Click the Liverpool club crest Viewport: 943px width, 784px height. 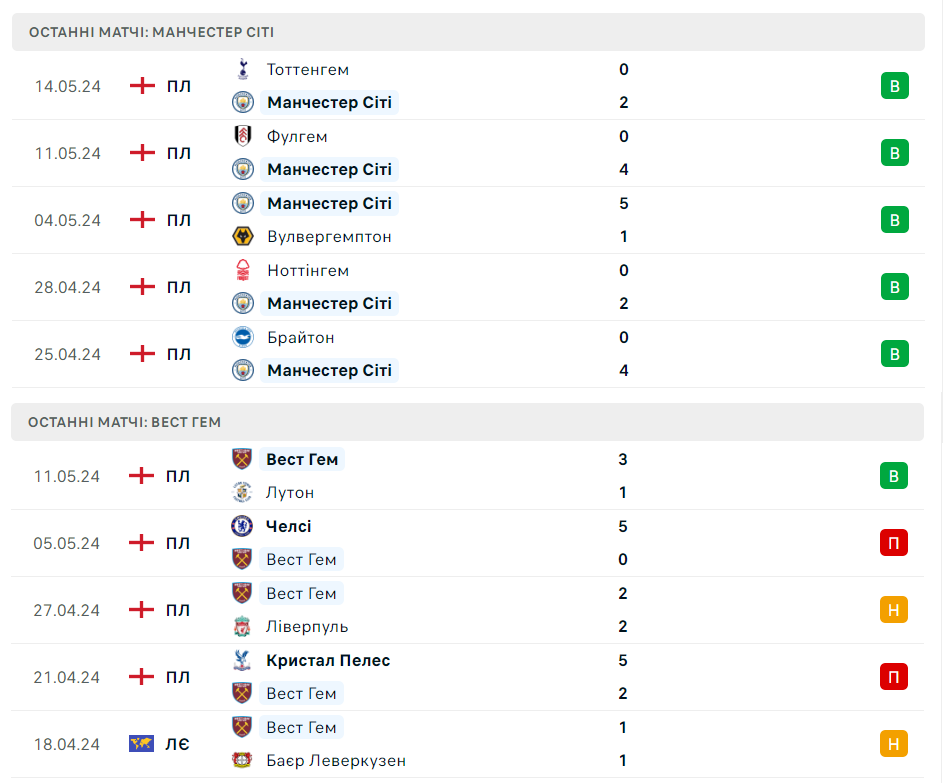coord(242,626)
